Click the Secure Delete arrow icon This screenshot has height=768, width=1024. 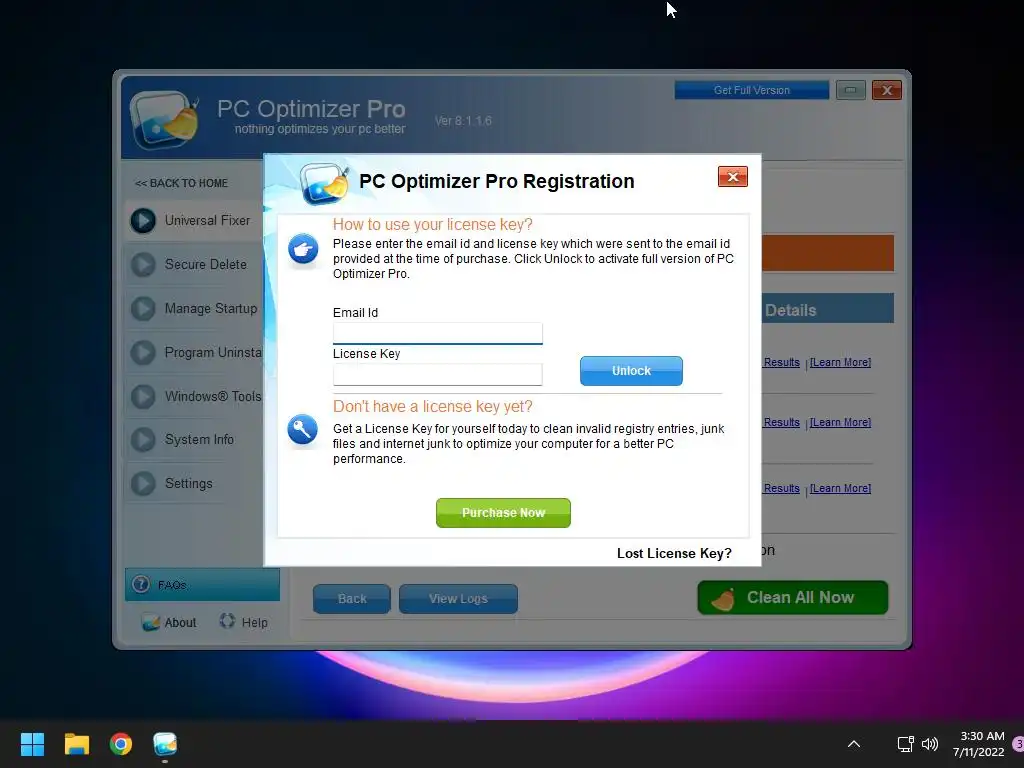click(x=143, y=264)
